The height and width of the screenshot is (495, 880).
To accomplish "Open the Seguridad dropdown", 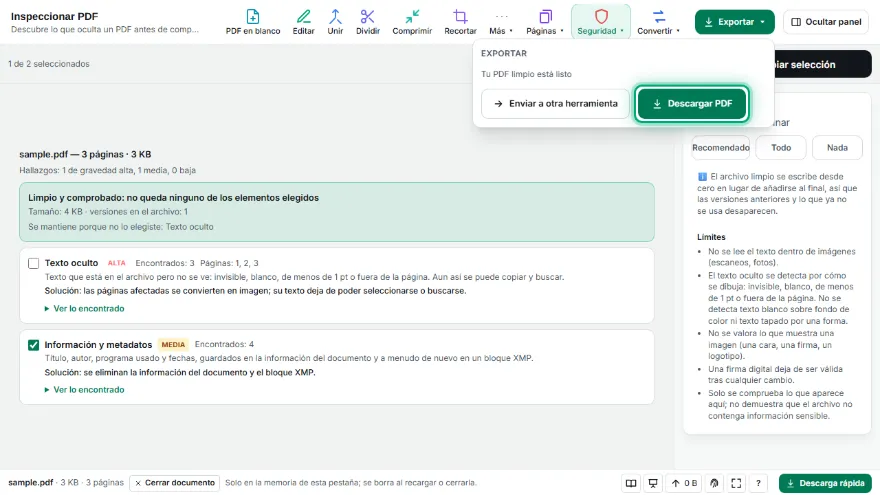I will 601,22.
